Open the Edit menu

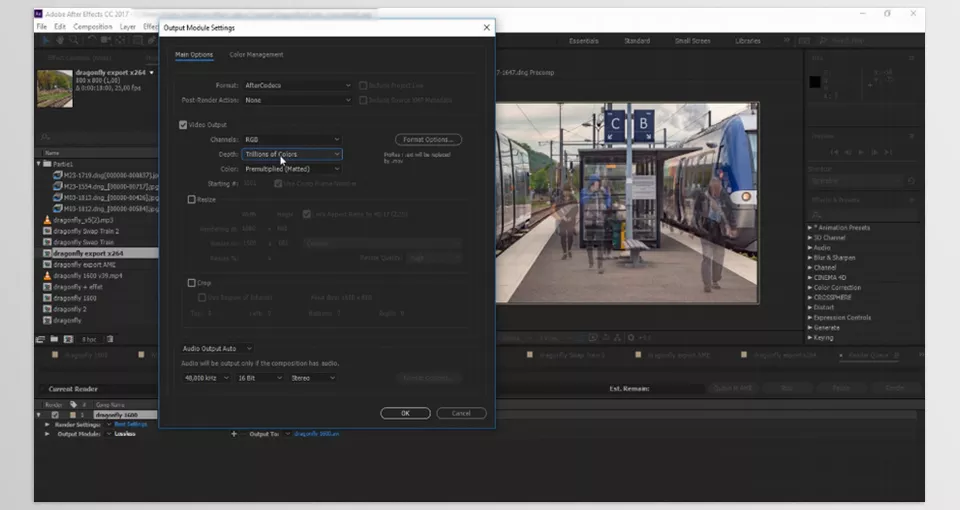click(59, 27)
